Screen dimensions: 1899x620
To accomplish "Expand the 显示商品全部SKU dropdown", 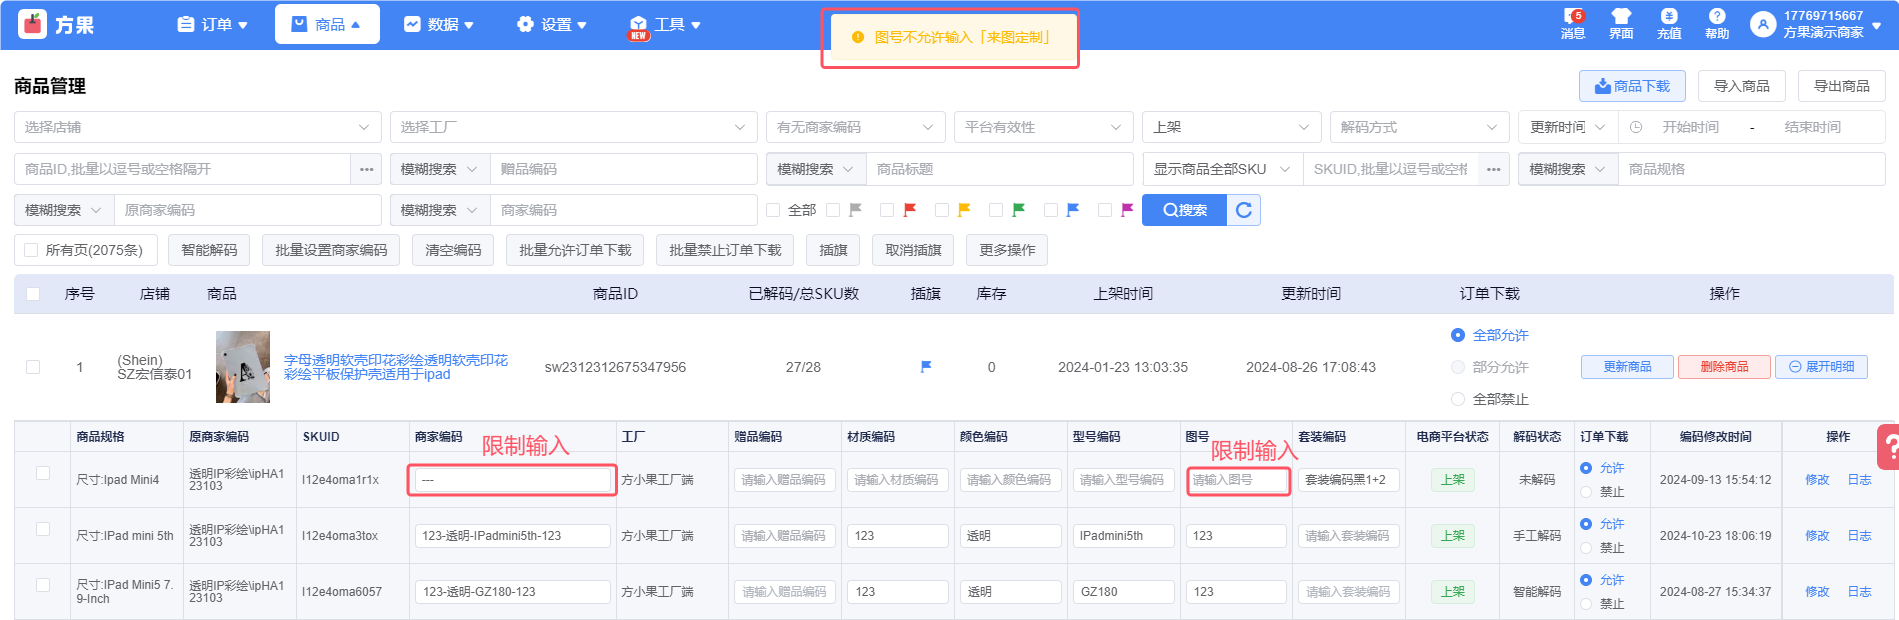I will coord(1222,169).
